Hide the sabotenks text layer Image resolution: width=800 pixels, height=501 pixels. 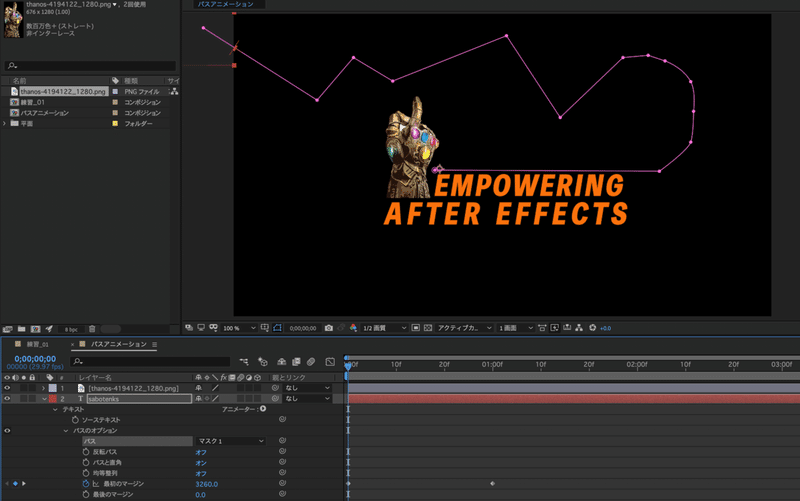tap(7, 398)
